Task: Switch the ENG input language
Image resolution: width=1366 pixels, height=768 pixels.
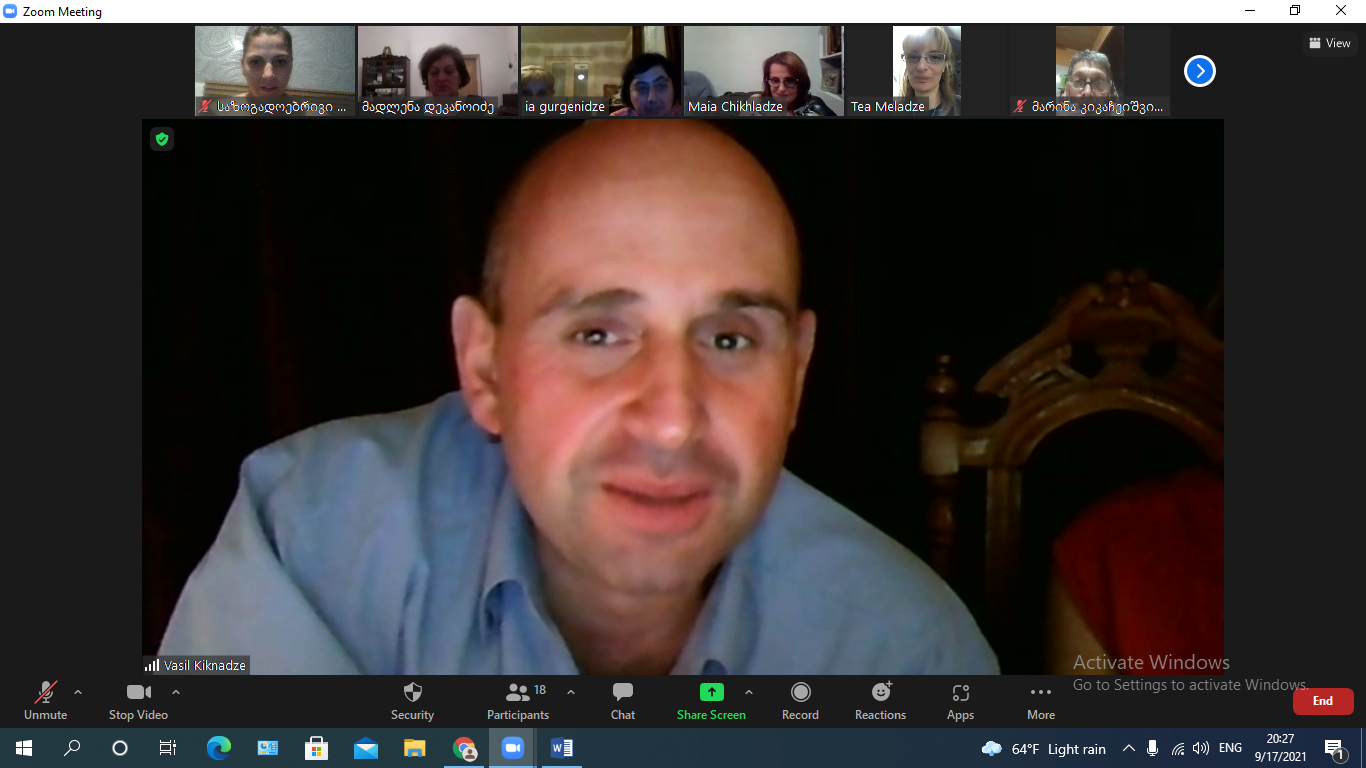Action: (x=1231, y=749)
